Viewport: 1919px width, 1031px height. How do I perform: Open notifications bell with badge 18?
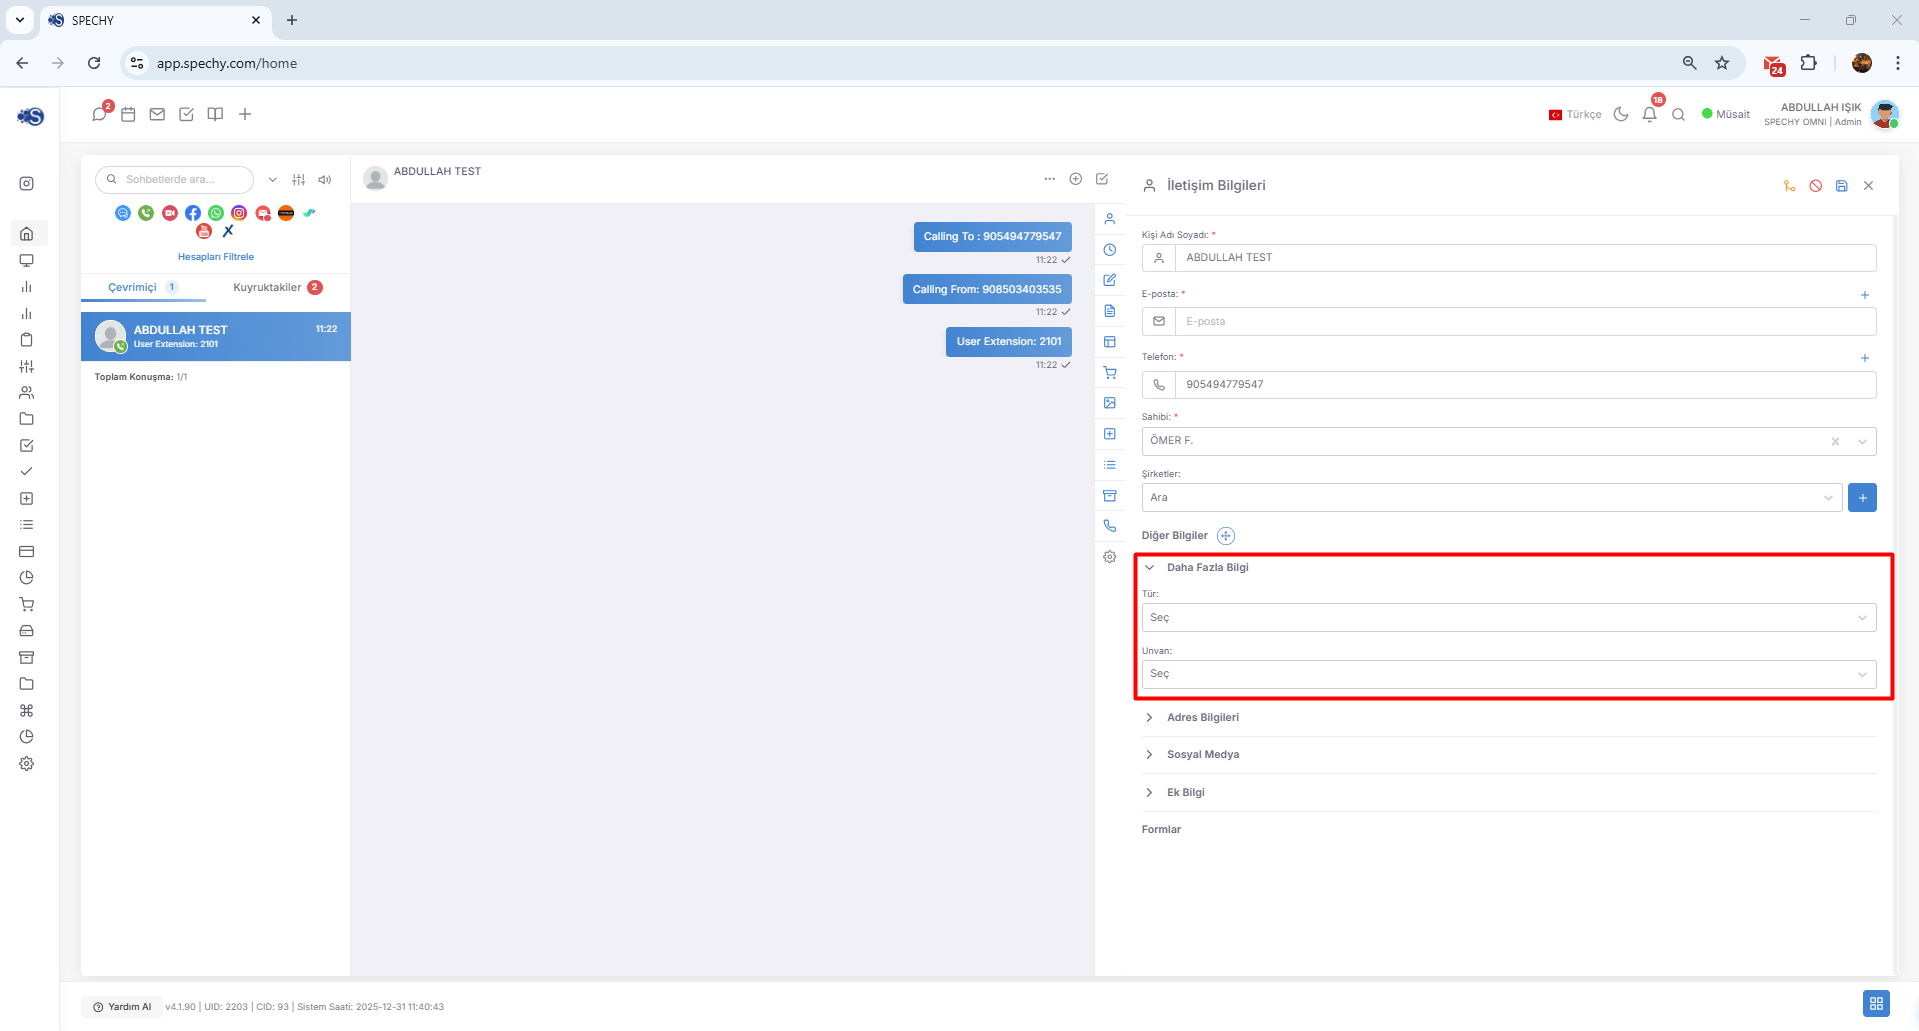tap(1651, 112)
